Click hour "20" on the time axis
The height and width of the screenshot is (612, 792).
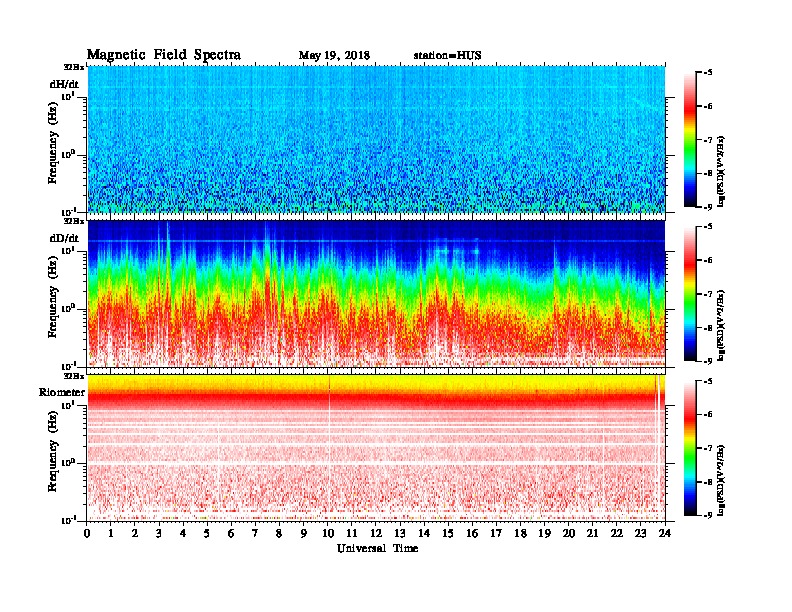click(x=569, y=533)
